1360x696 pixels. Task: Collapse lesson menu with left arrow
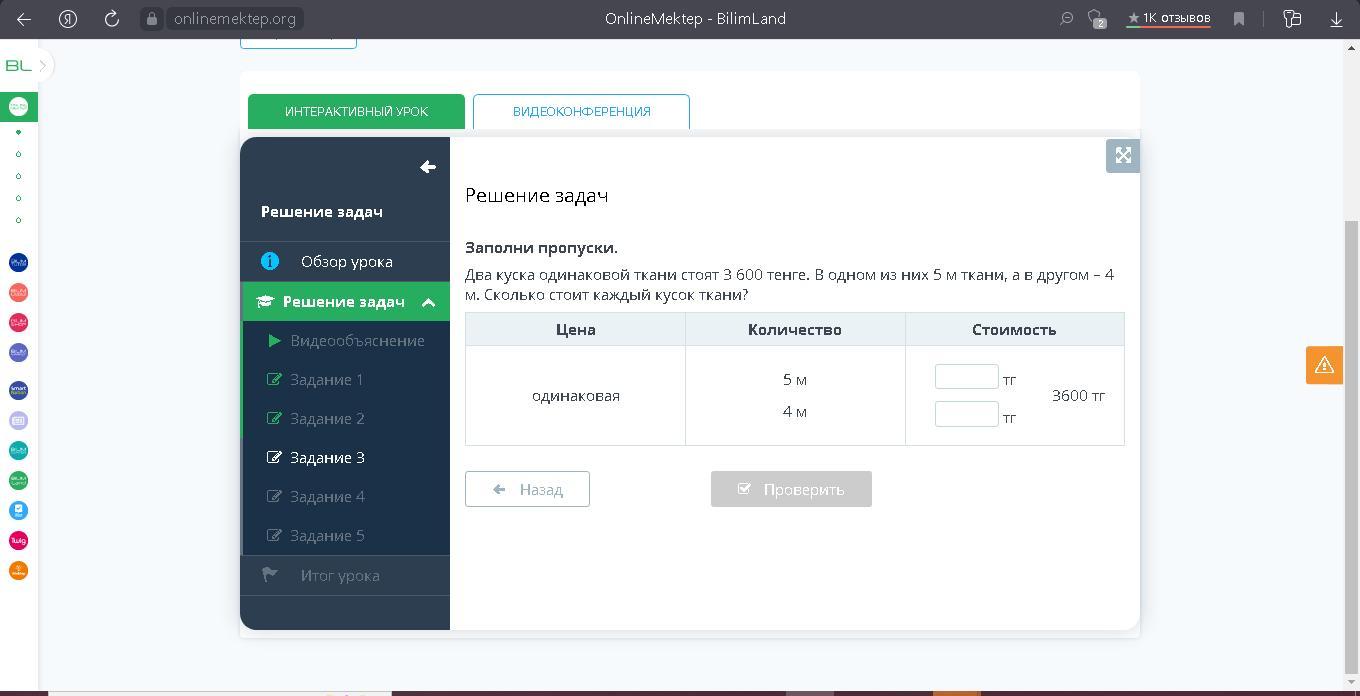point(428,167)
